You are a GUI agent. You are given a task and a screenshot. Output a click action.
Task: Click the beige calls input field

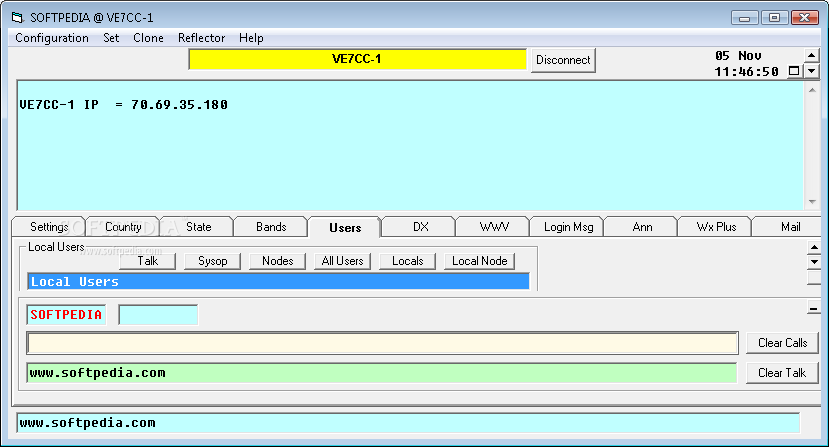[x=382, y=343]
